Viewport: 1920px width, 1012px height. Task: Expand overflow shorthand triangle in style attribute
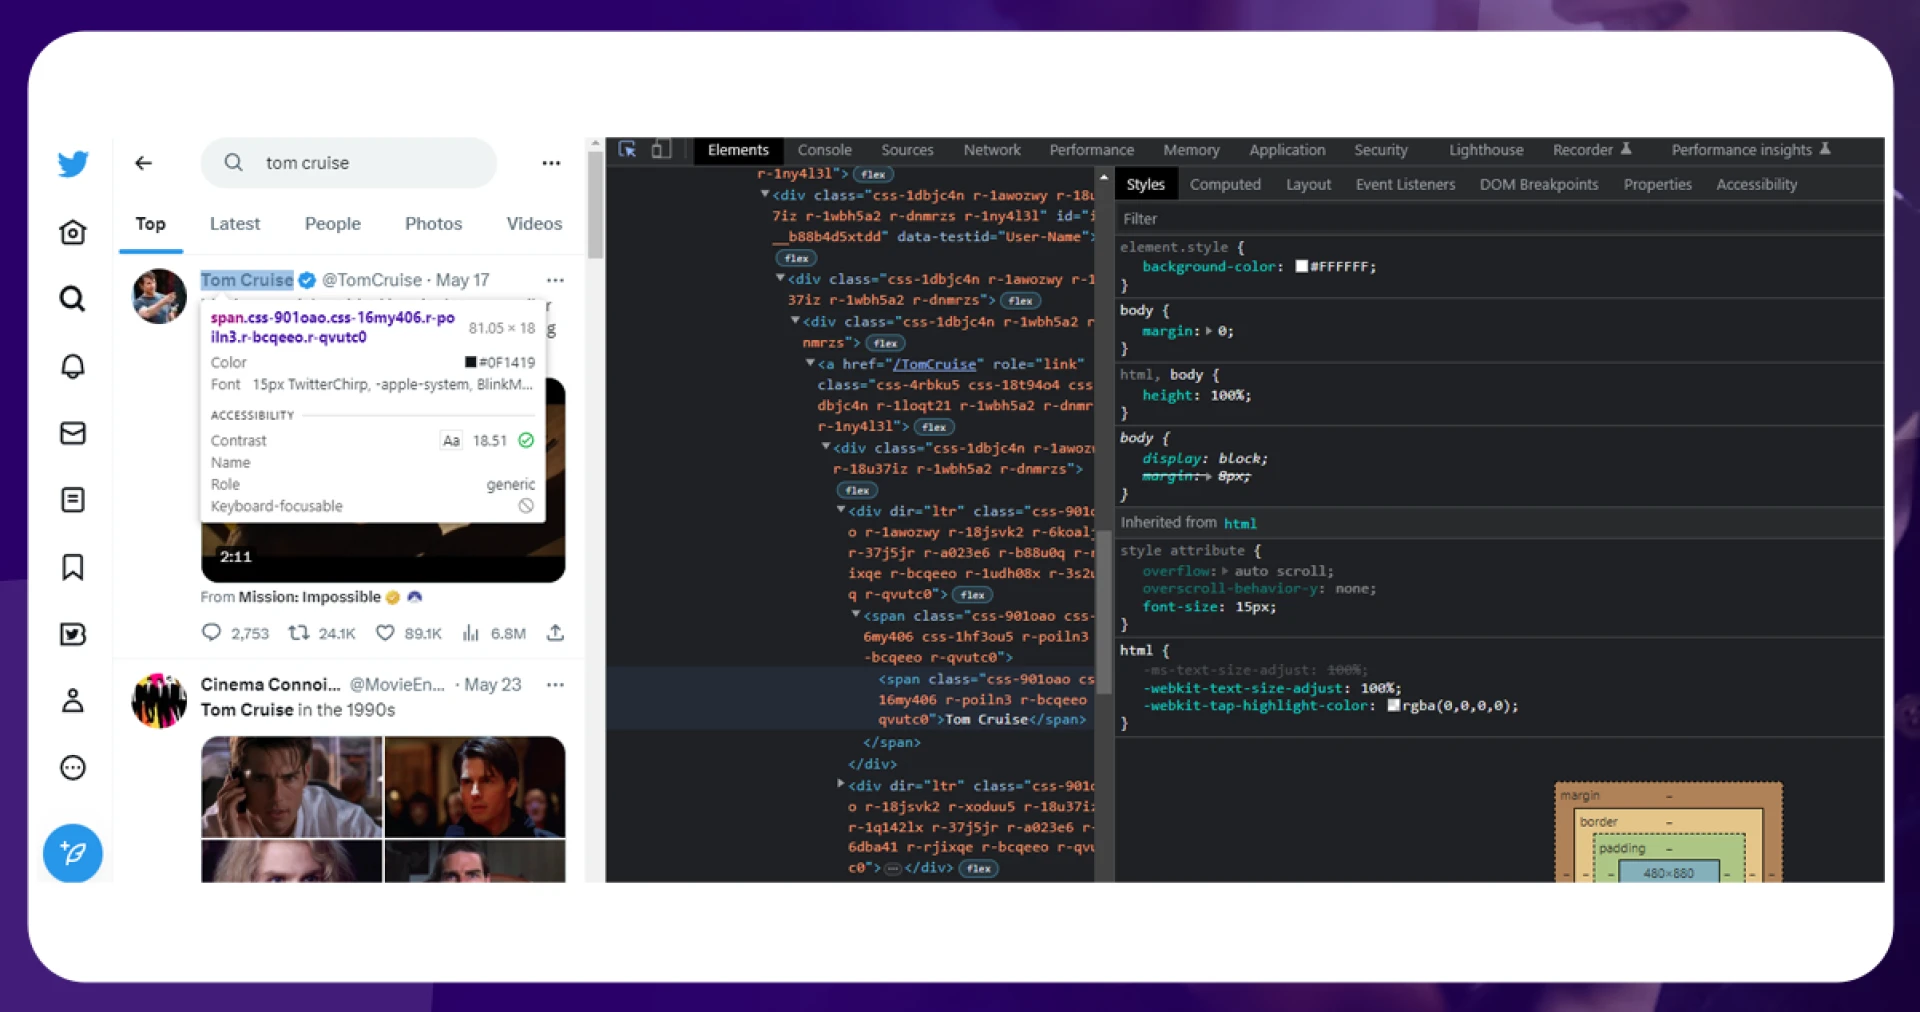1224,571
